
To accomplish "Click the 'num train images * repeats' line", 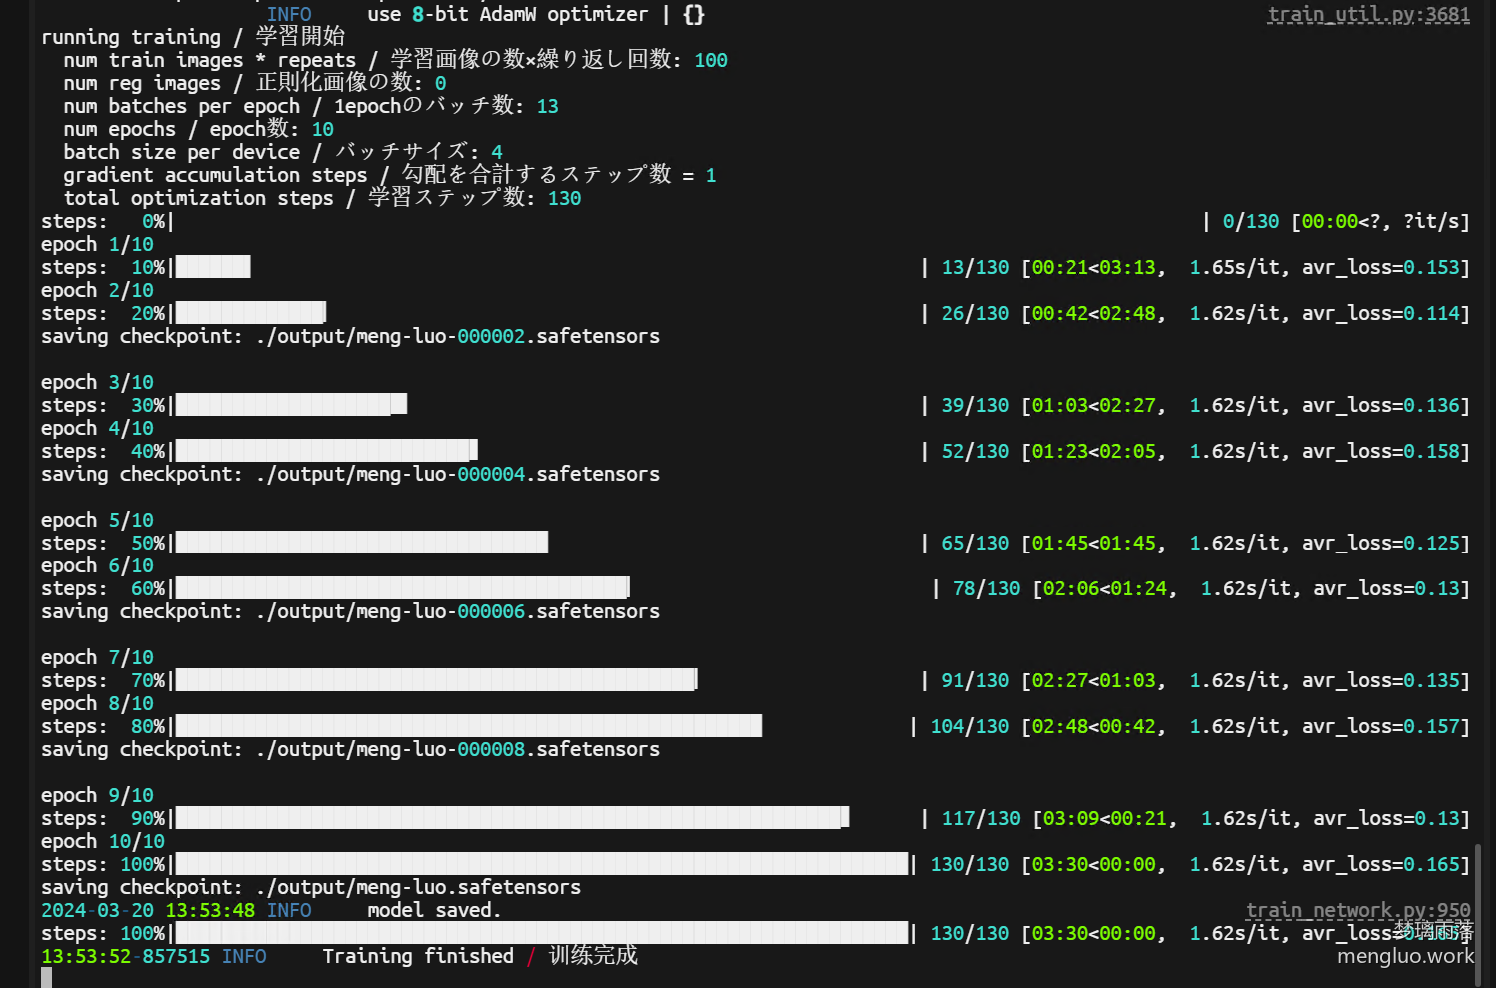I will click(x=395, y=60).
